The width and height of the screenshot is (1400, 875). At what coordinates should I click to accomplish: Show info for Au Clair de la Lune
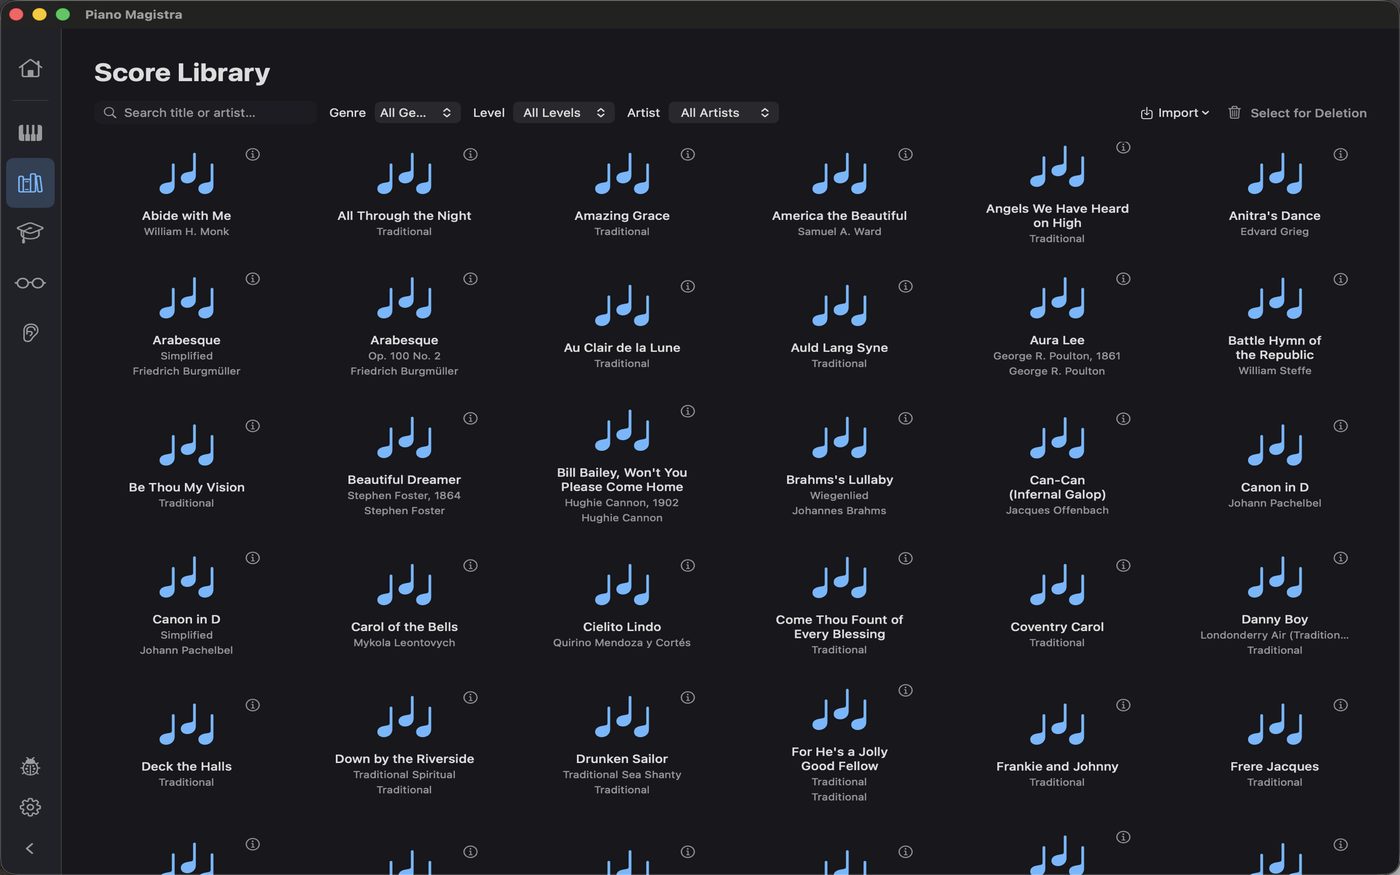click(x=688, y=286)
